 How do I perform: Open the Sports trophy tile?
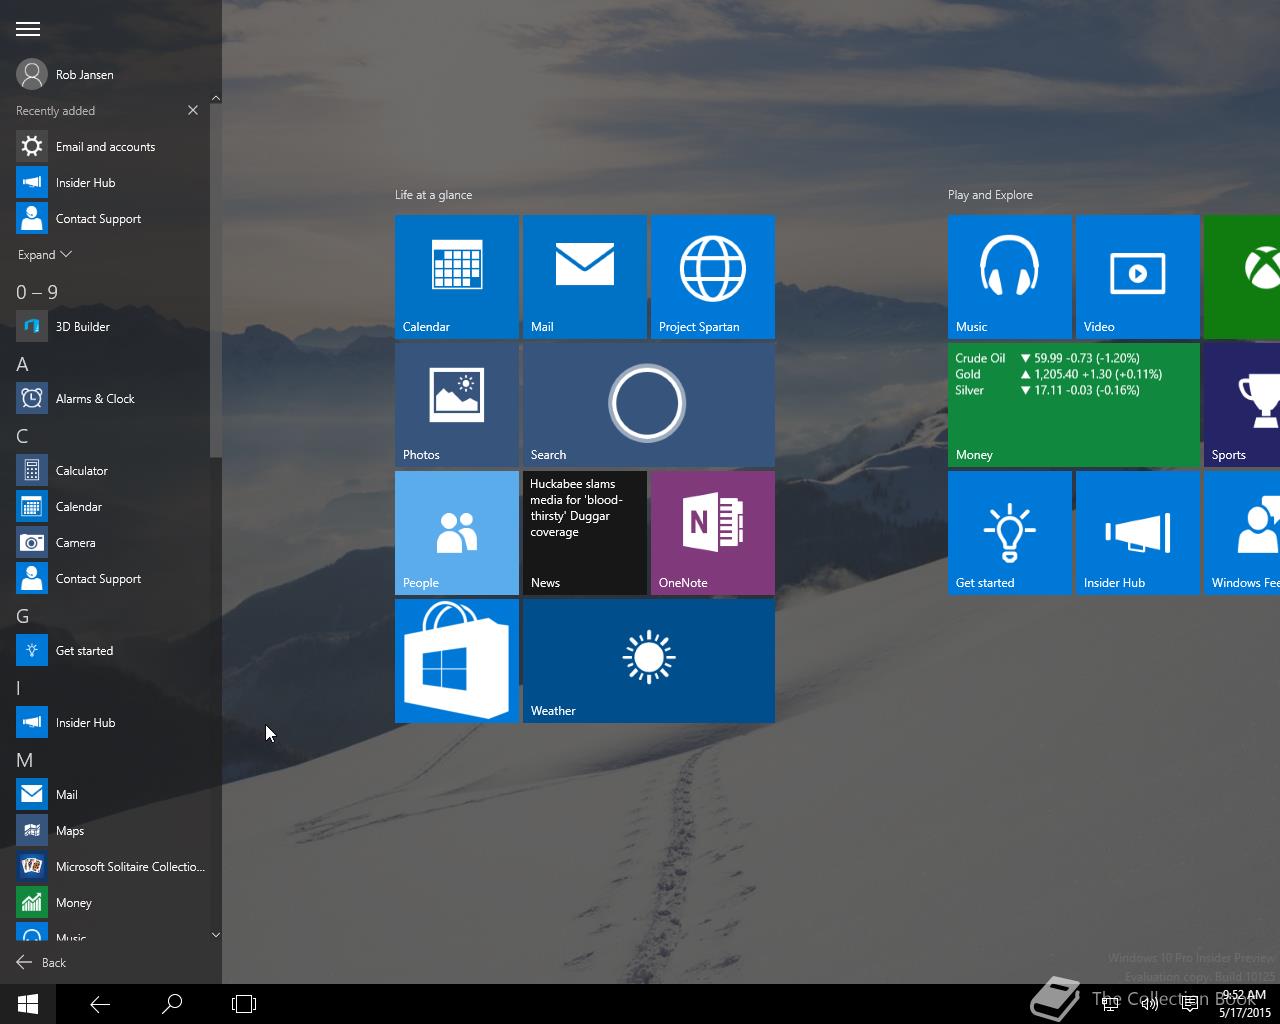pos(1242,405)
